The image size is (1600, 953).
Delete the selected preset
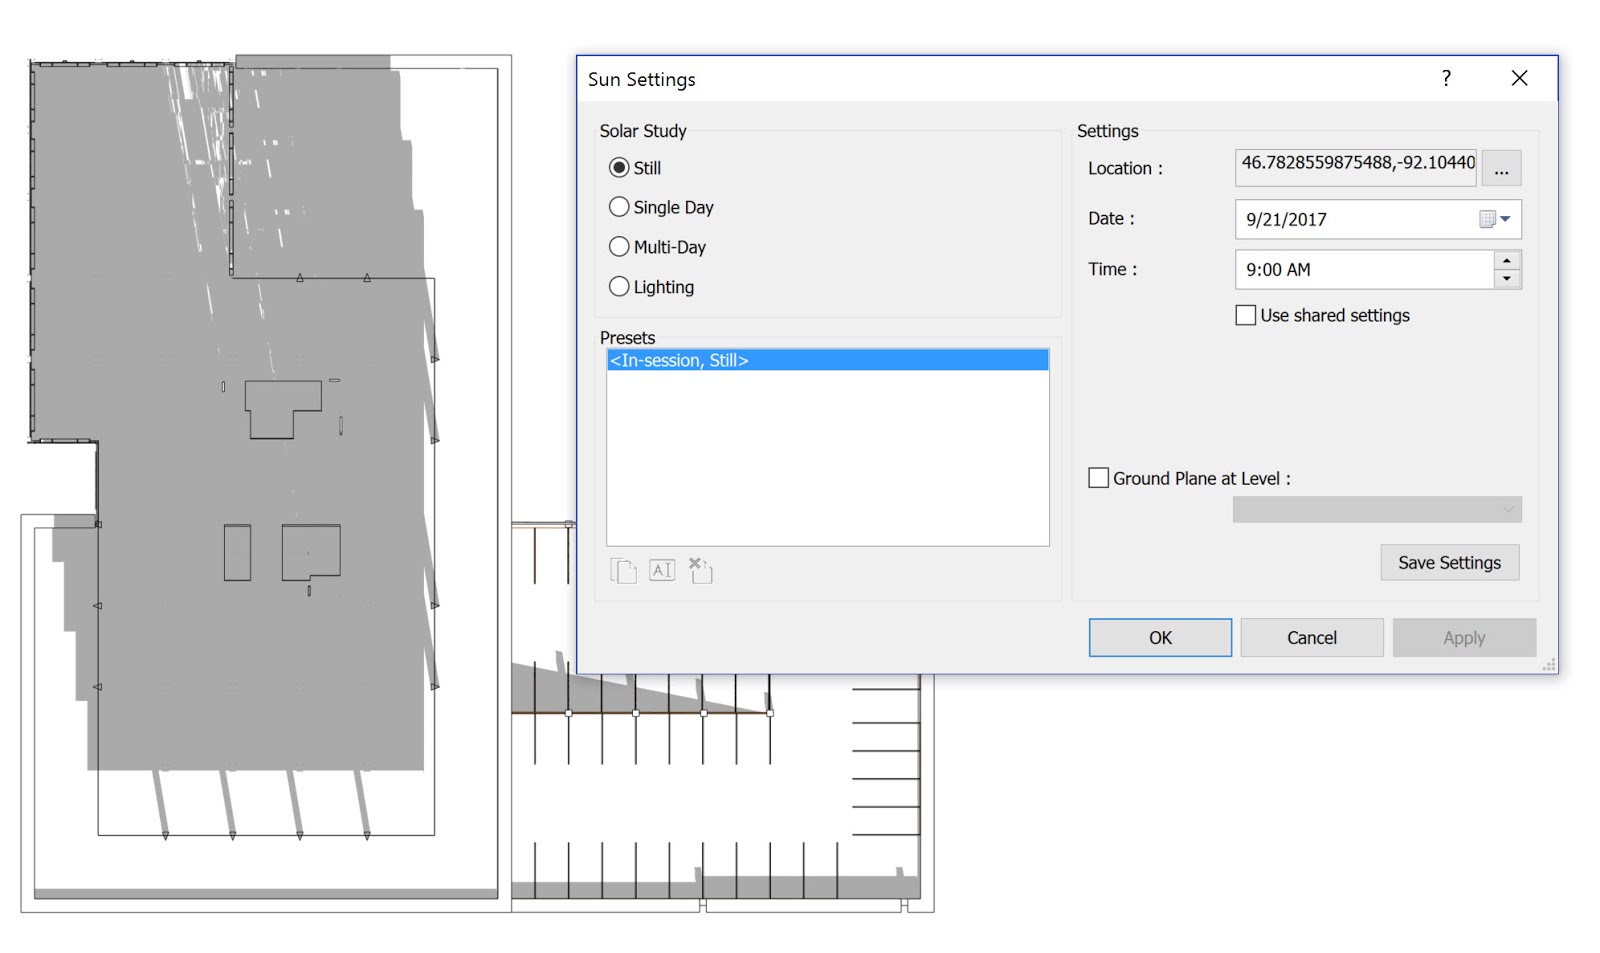point(699,570)
